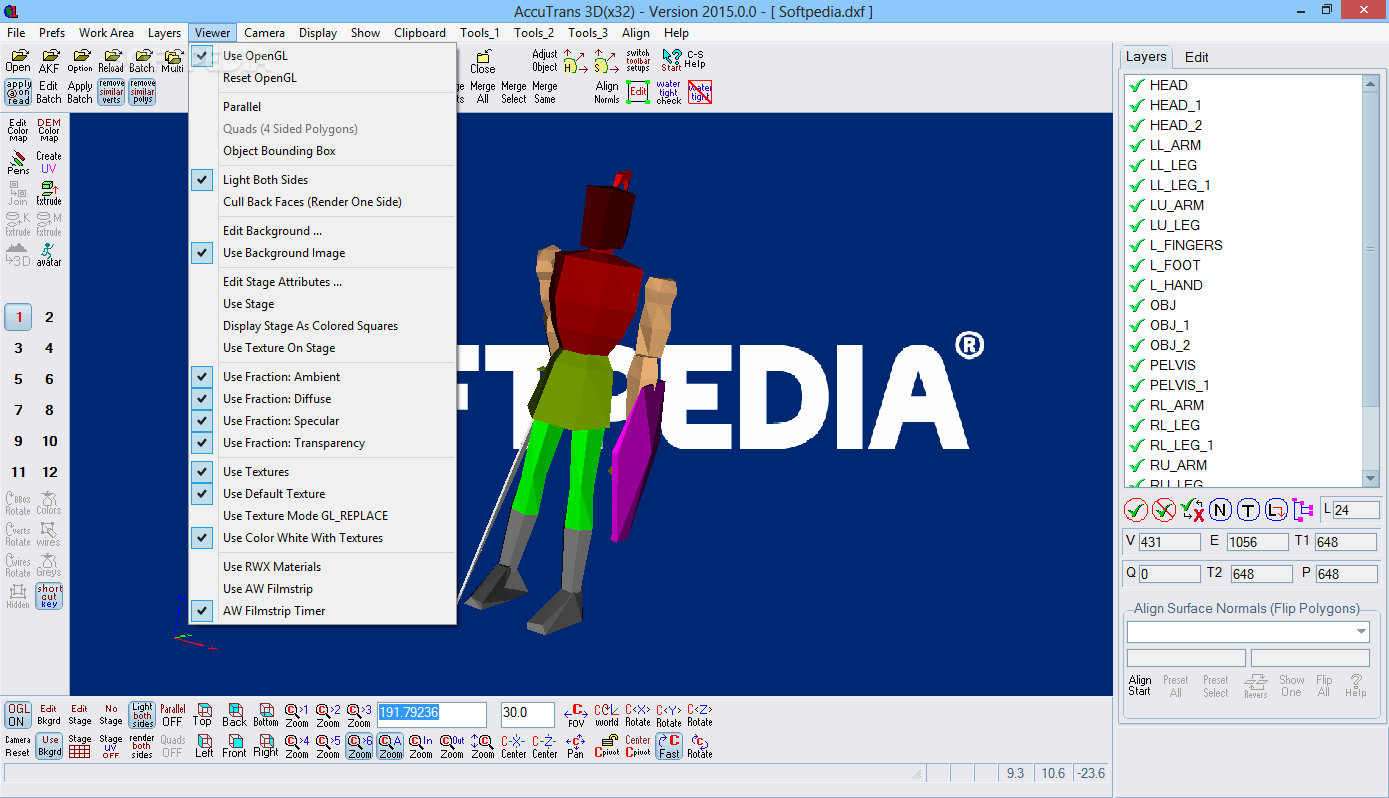Click the Camera Reset button
The height and width of the screenshot is (798, 1389).
(18, 746)
